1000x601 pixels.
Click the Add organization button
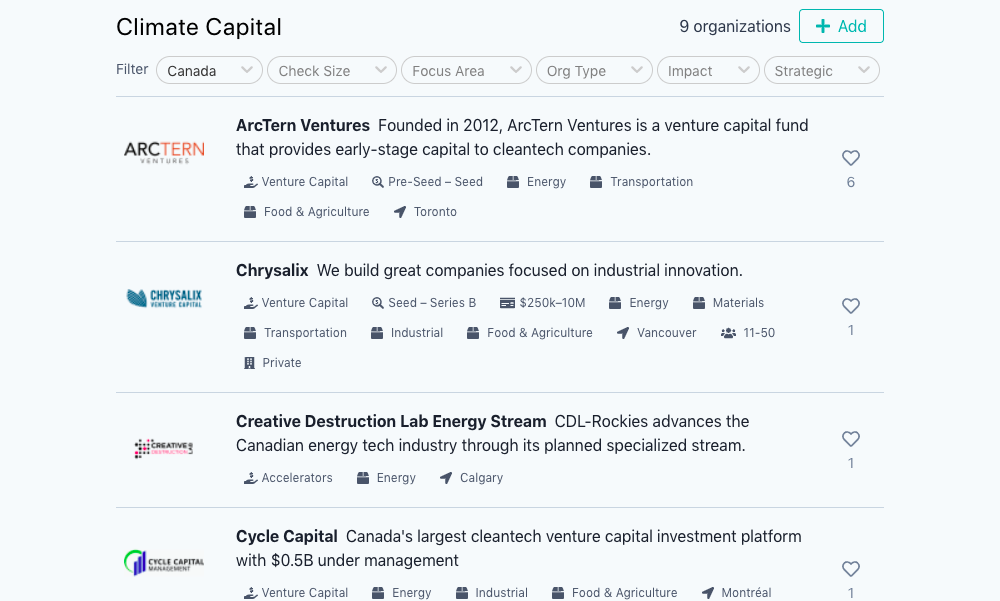pyautogui.click(x=841, y=26)
